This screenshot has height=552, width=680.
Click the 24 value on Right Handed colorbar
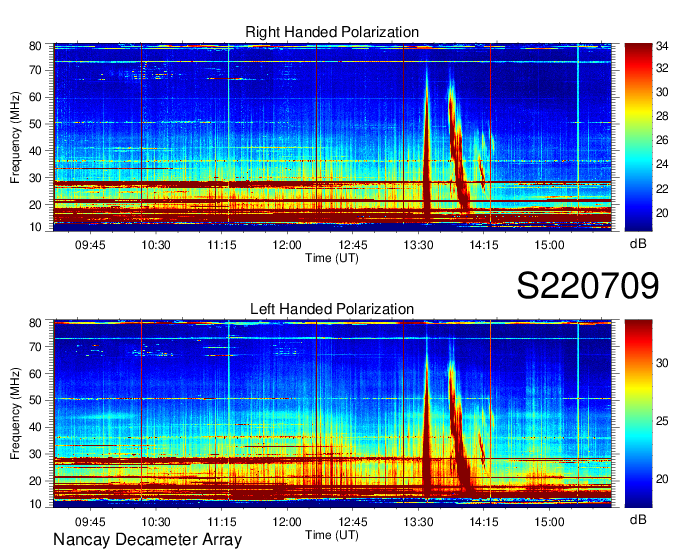coord(662,164)
